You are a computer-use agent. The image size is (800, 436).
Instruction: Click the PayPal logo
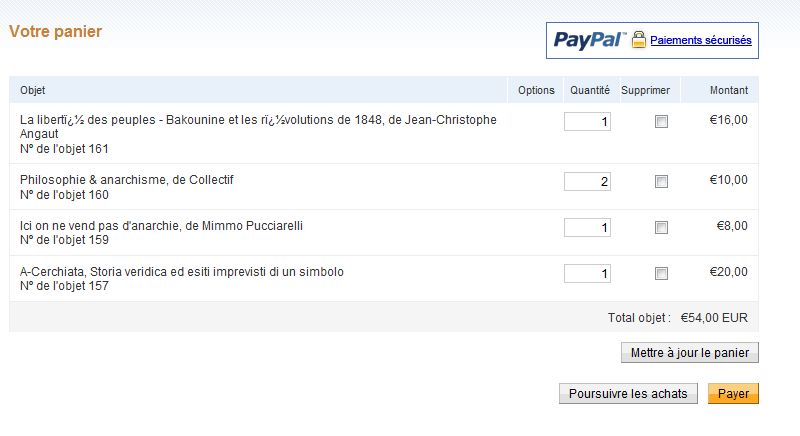tap(590, 40)
